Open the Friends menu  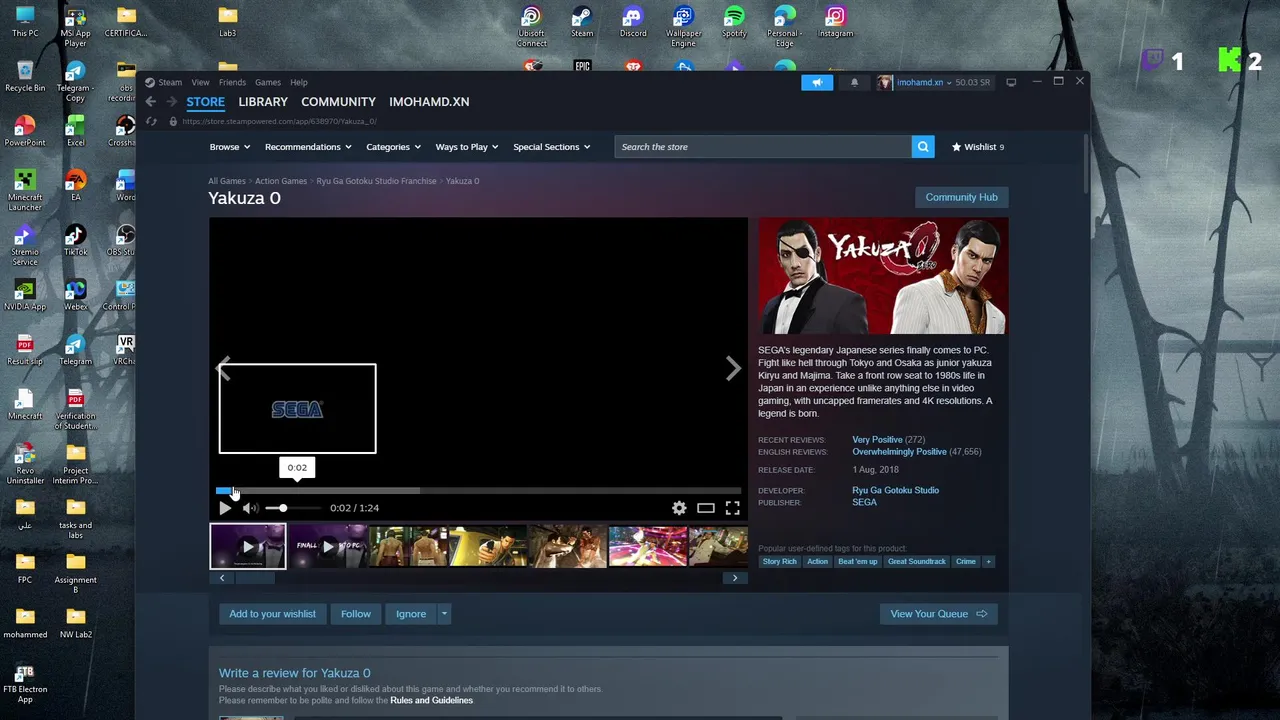[x=232, y=82]
